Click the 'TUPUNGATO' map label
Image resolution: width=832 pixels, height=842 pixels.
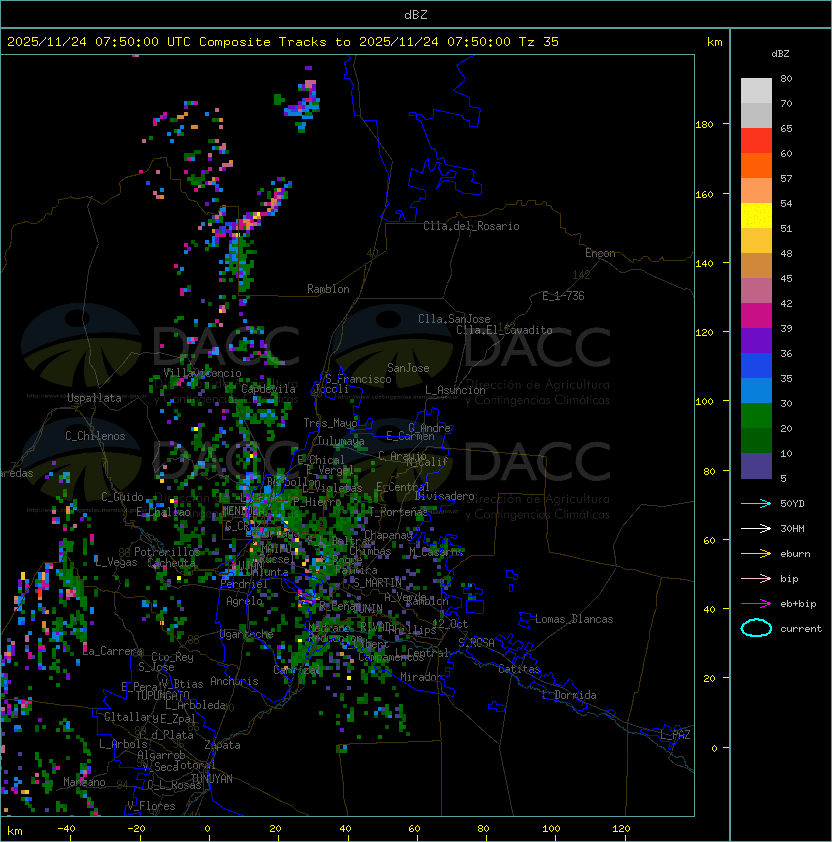click(x=162, y=696)
